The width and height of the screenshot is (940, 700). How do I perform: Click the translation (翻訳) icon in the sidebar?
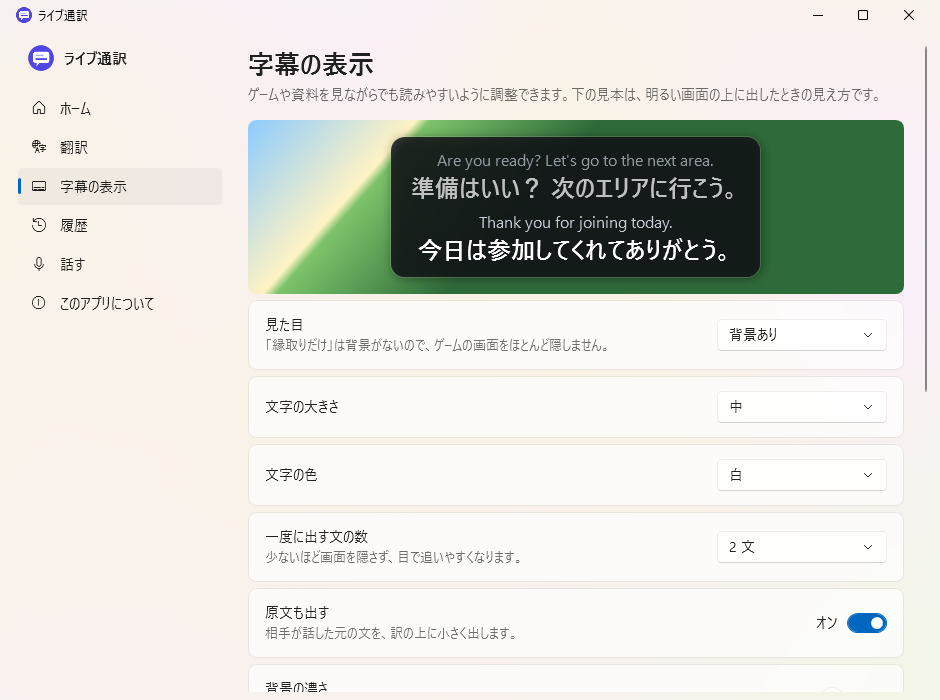click(x=39, y=147)
